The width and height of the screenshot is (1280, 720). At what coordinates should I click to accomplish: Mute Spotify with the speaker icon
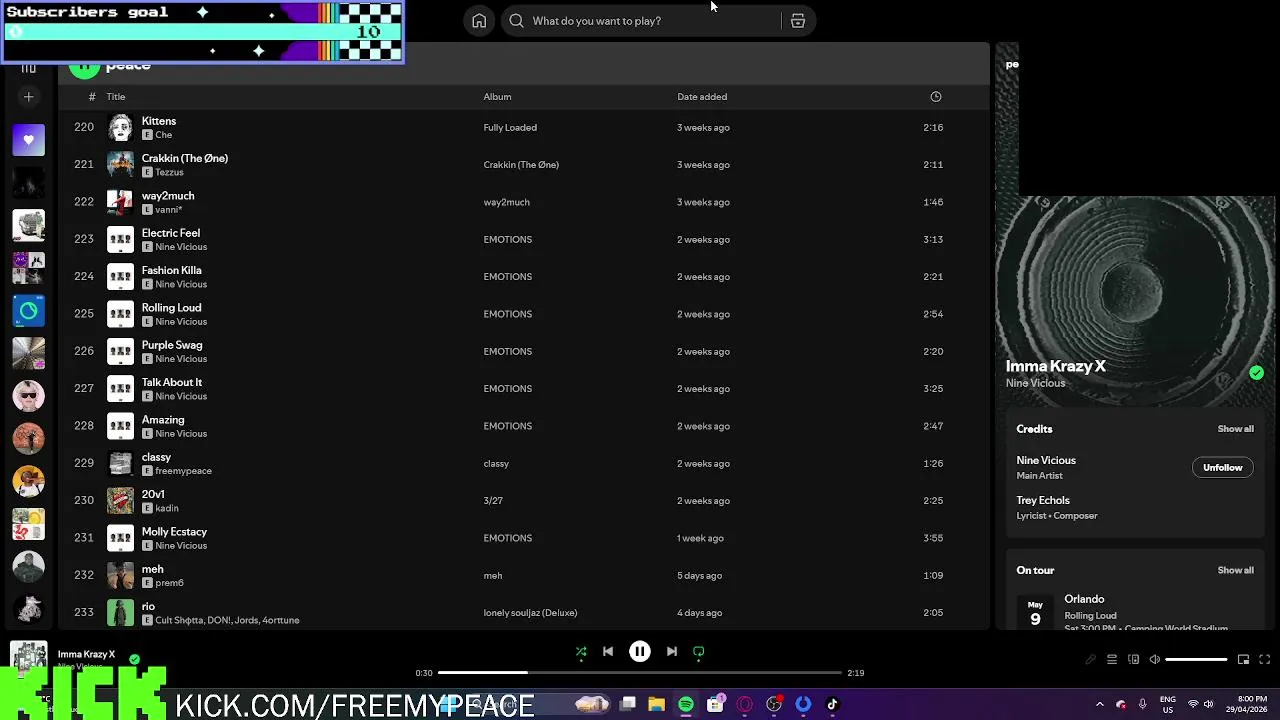pos(1155,660)
